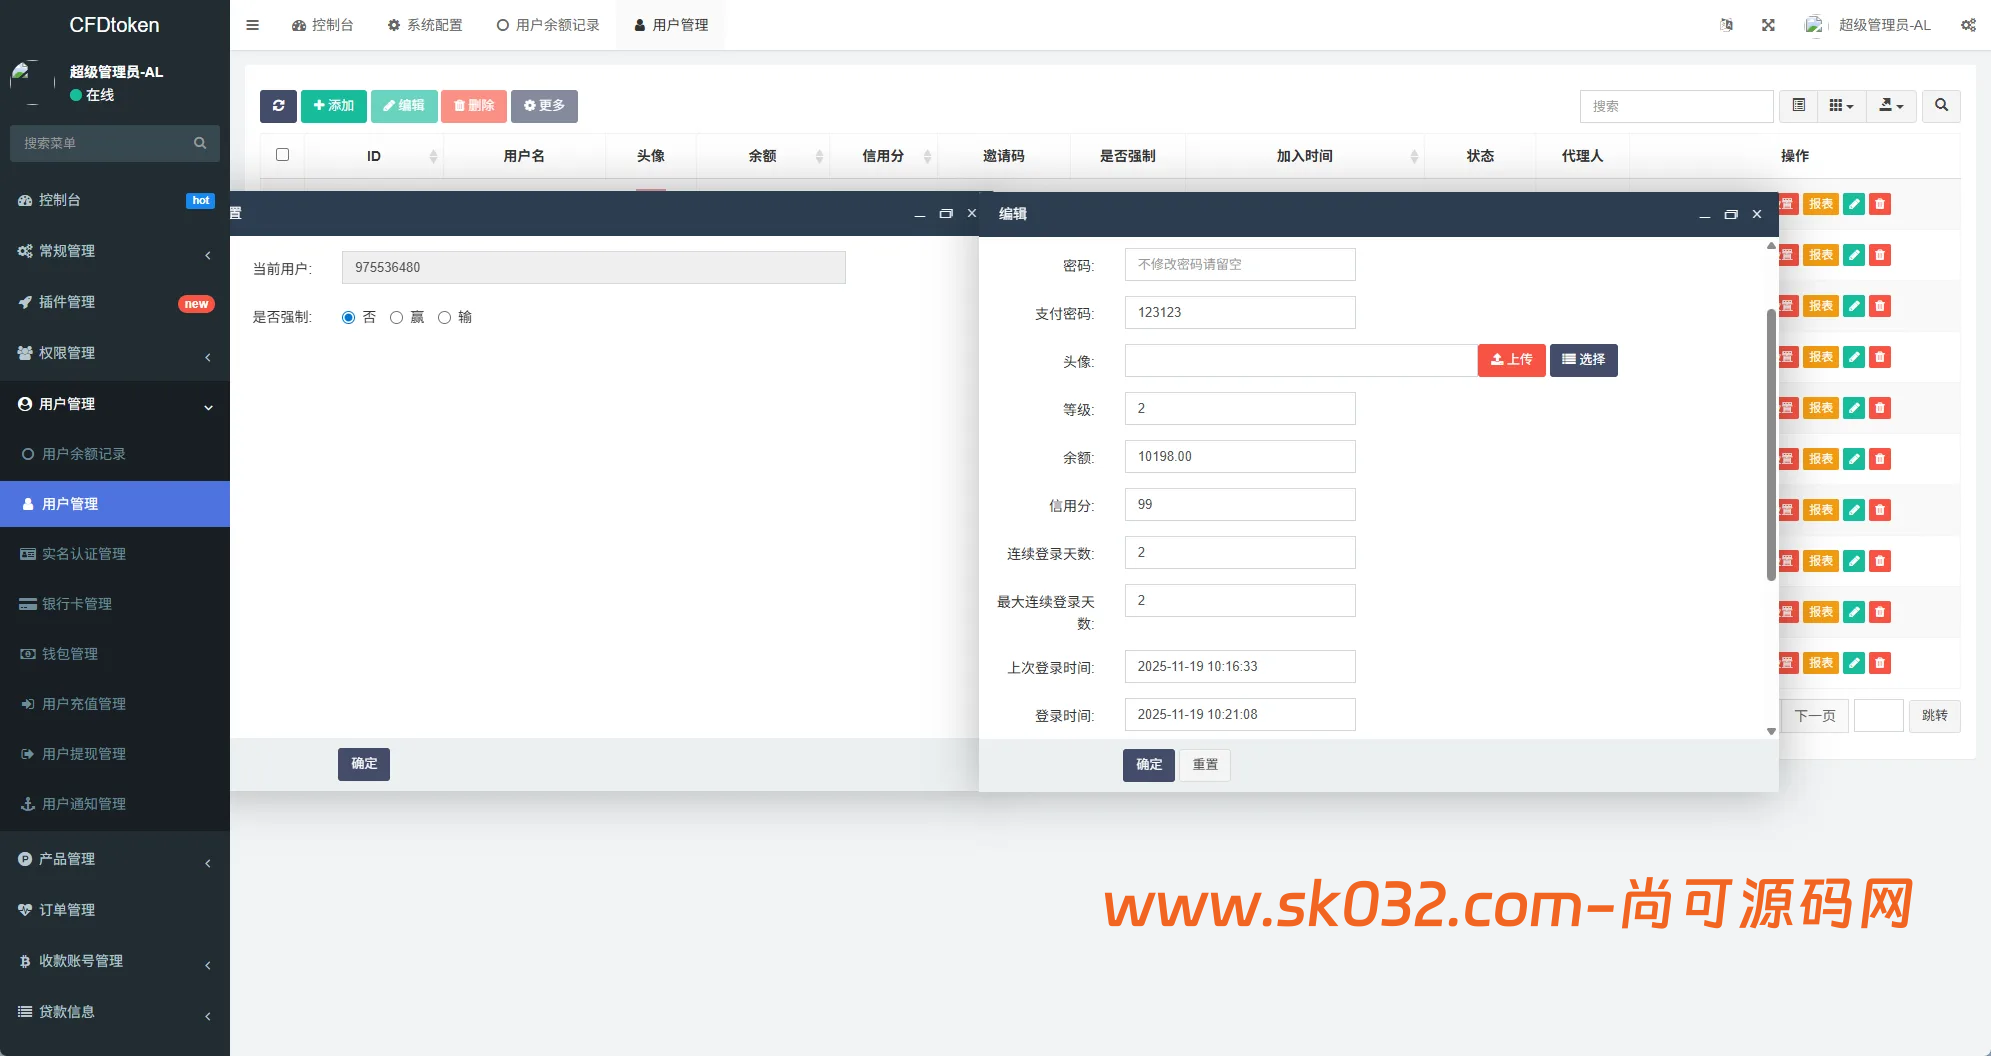
Task: Click the sidebar toggle hamburger icon
Action: point(252,25)
